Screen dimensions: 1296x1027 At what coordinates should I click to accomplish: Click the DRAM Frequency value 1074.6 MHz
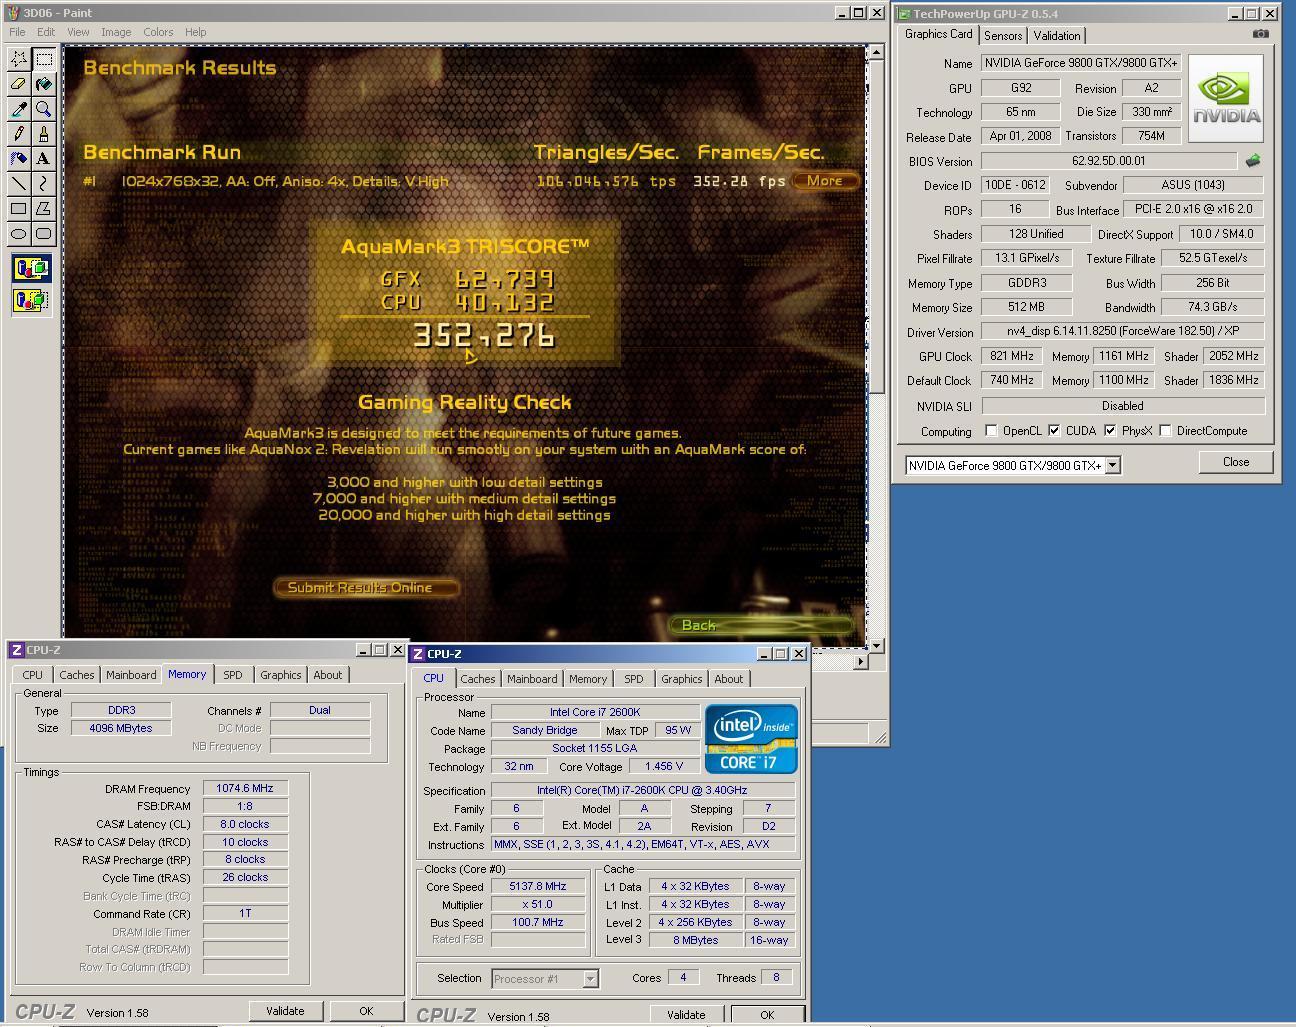245,788
